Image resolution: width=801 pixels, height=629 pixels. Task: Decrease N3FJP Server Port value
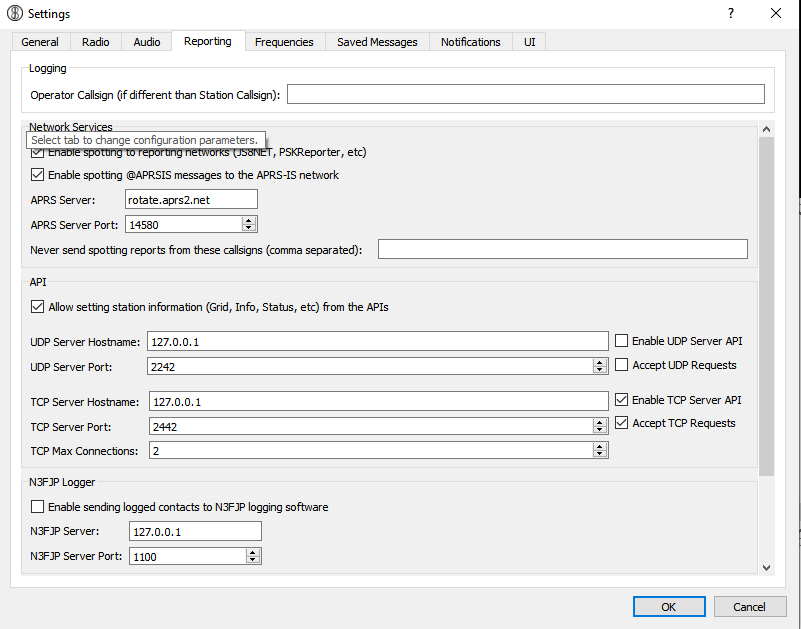[252, 560]
